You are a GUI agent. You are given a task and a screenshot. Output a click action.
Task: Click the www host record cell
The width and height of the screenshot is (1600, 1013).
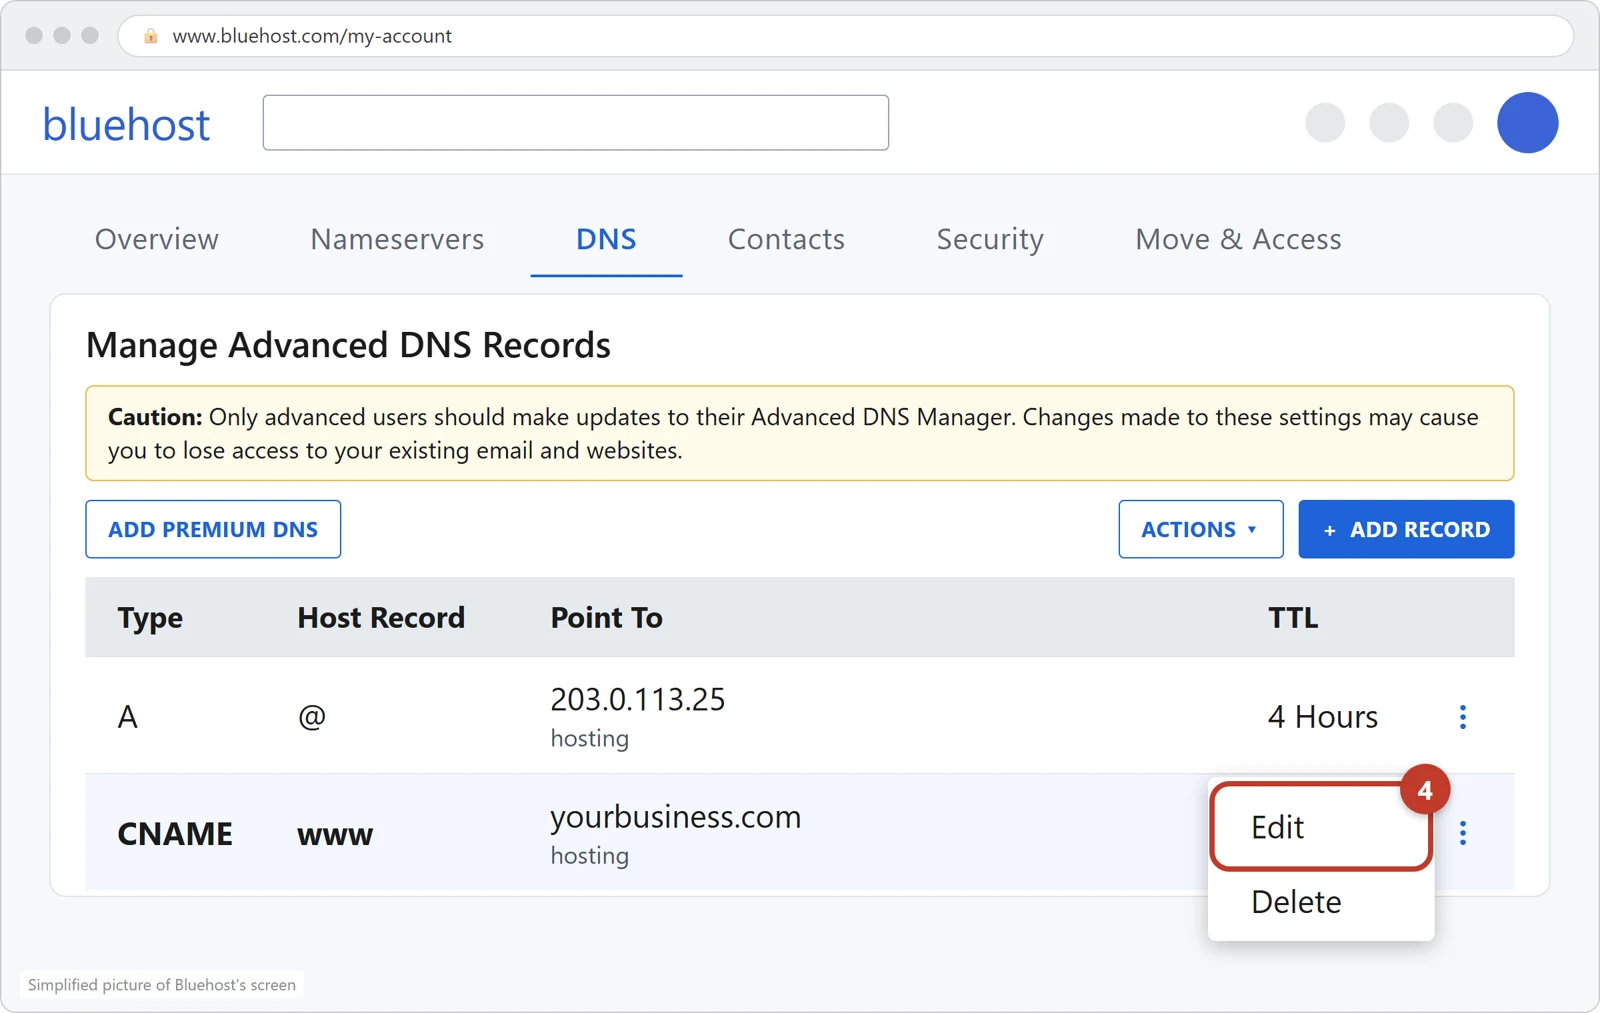tap(335, 834)
